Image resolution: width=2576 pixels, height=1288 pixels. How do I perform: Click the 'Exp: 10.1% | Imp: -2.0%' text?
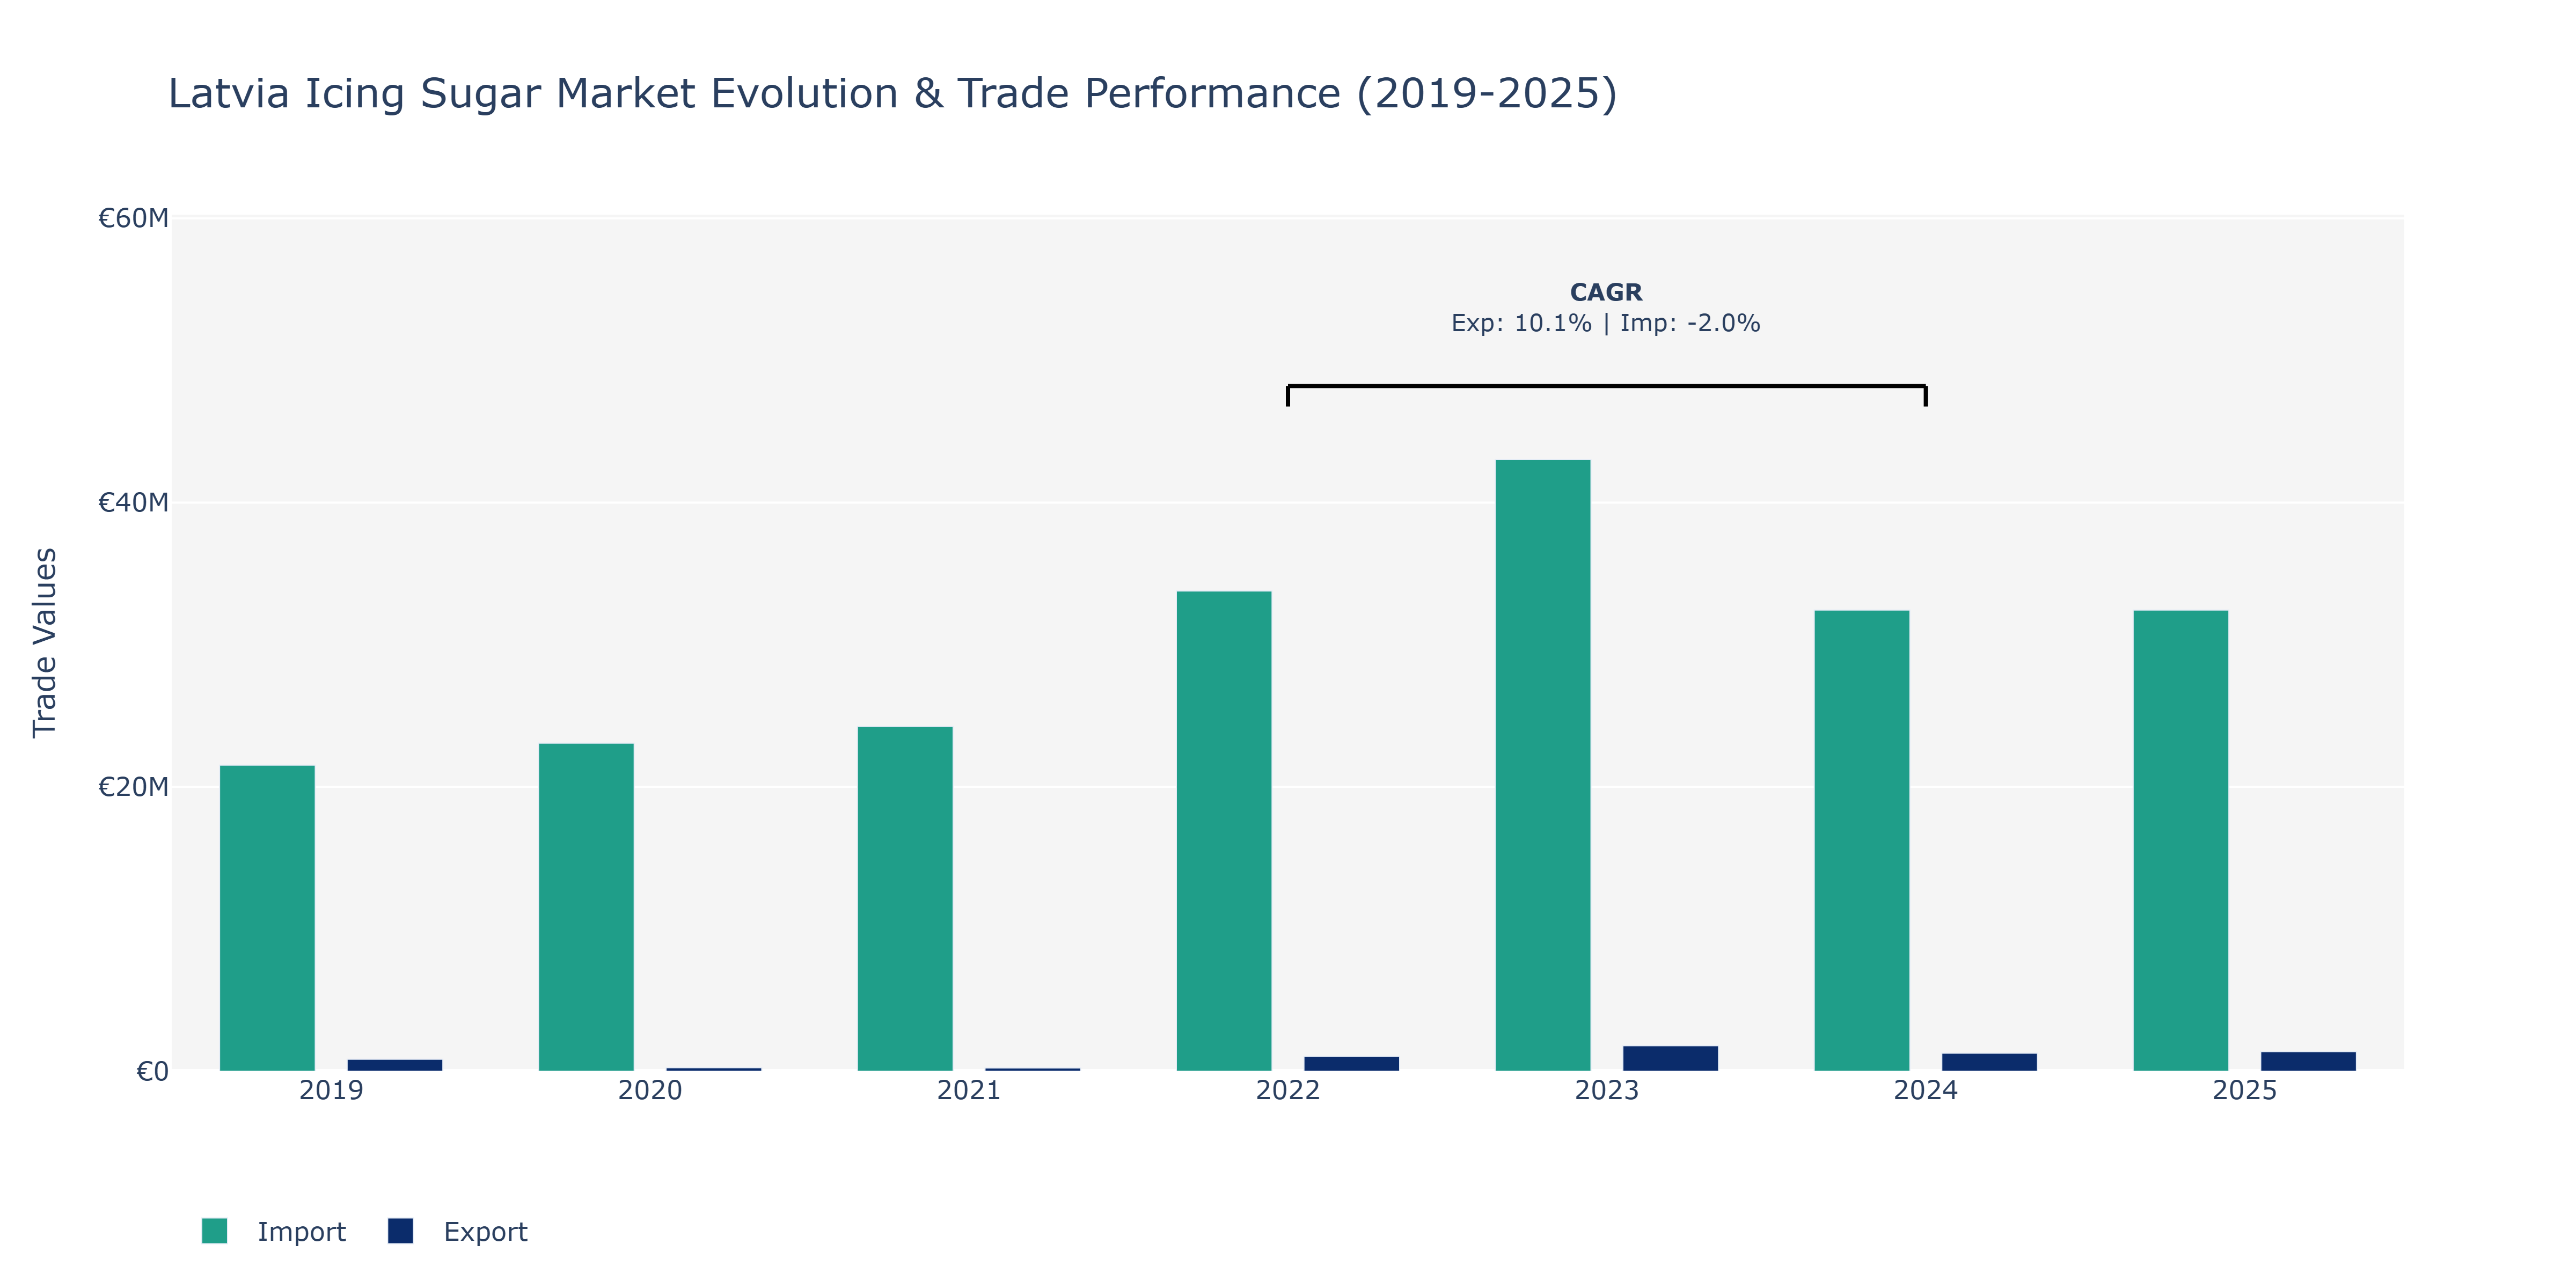(1606, 323)
